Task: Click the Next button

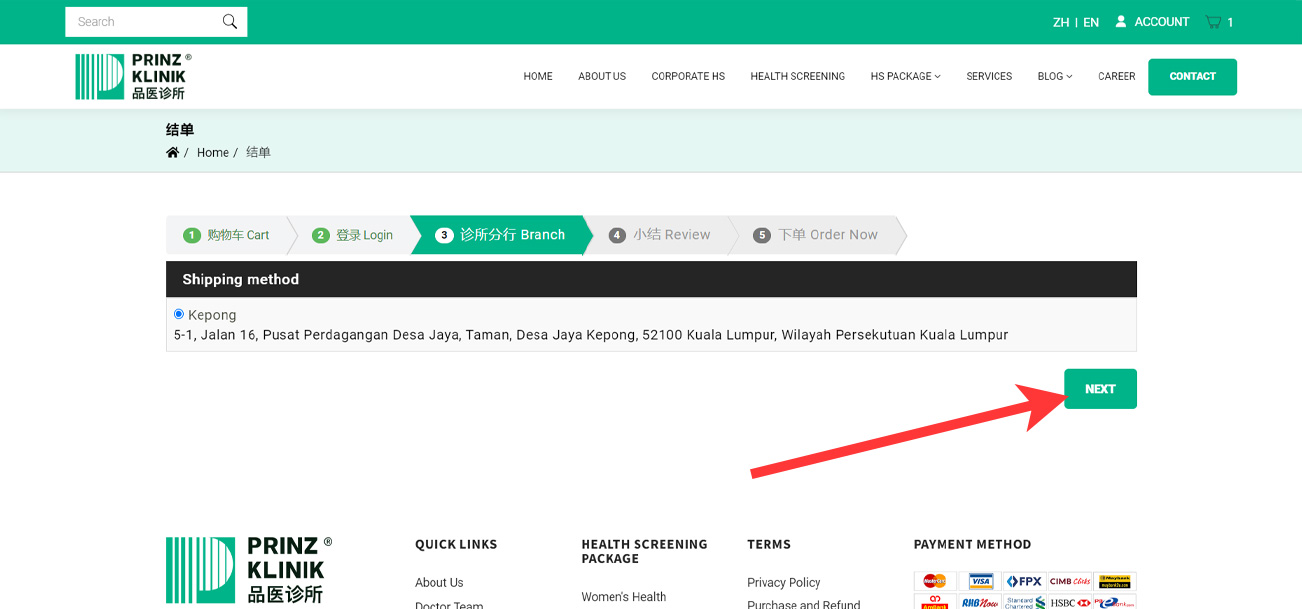Action: click(x=1100, y=389)
